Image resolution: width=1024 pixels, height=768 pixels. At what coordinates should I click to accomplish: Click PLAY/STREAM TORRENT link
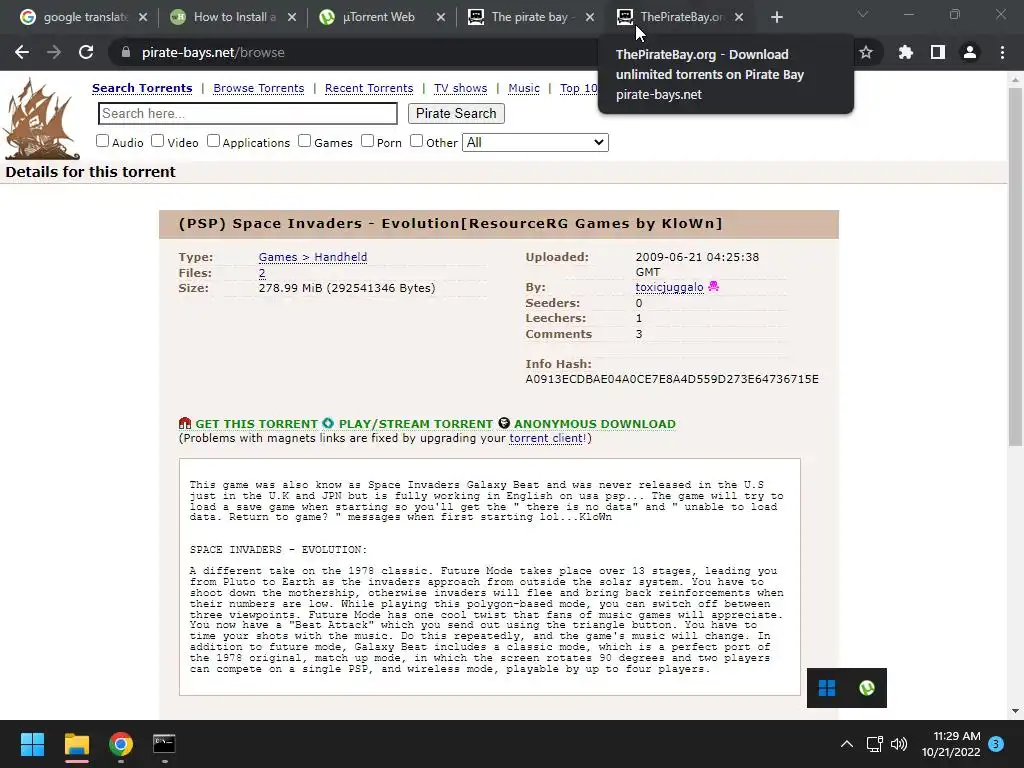coord(415,424)
